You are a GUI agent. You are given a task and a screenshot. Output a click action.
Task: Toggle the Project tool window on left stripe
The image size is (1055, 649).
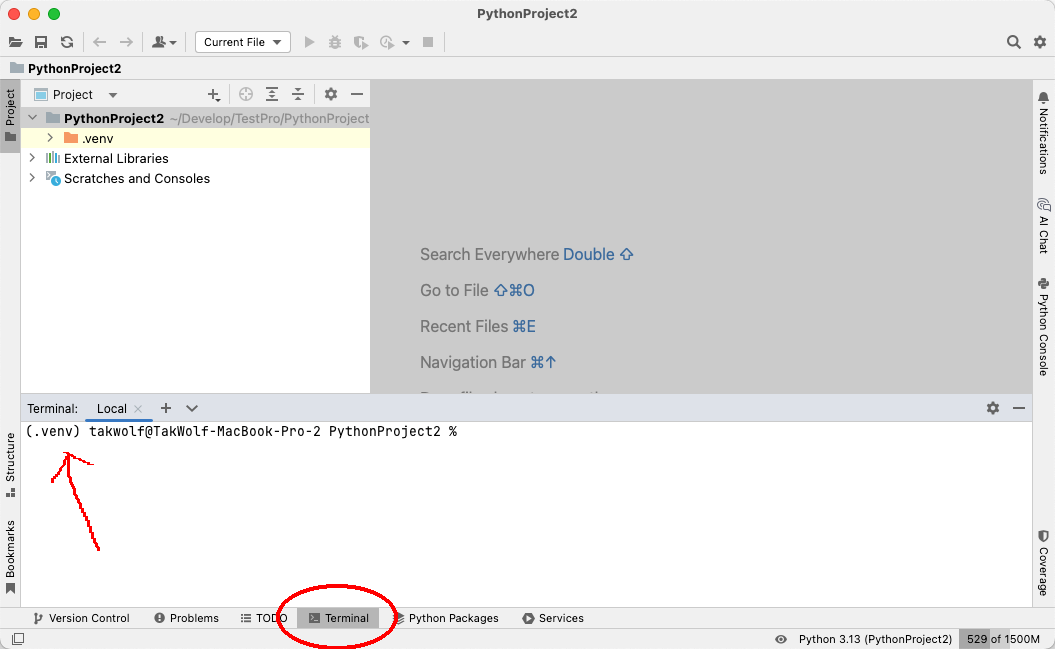click(10, 116)
